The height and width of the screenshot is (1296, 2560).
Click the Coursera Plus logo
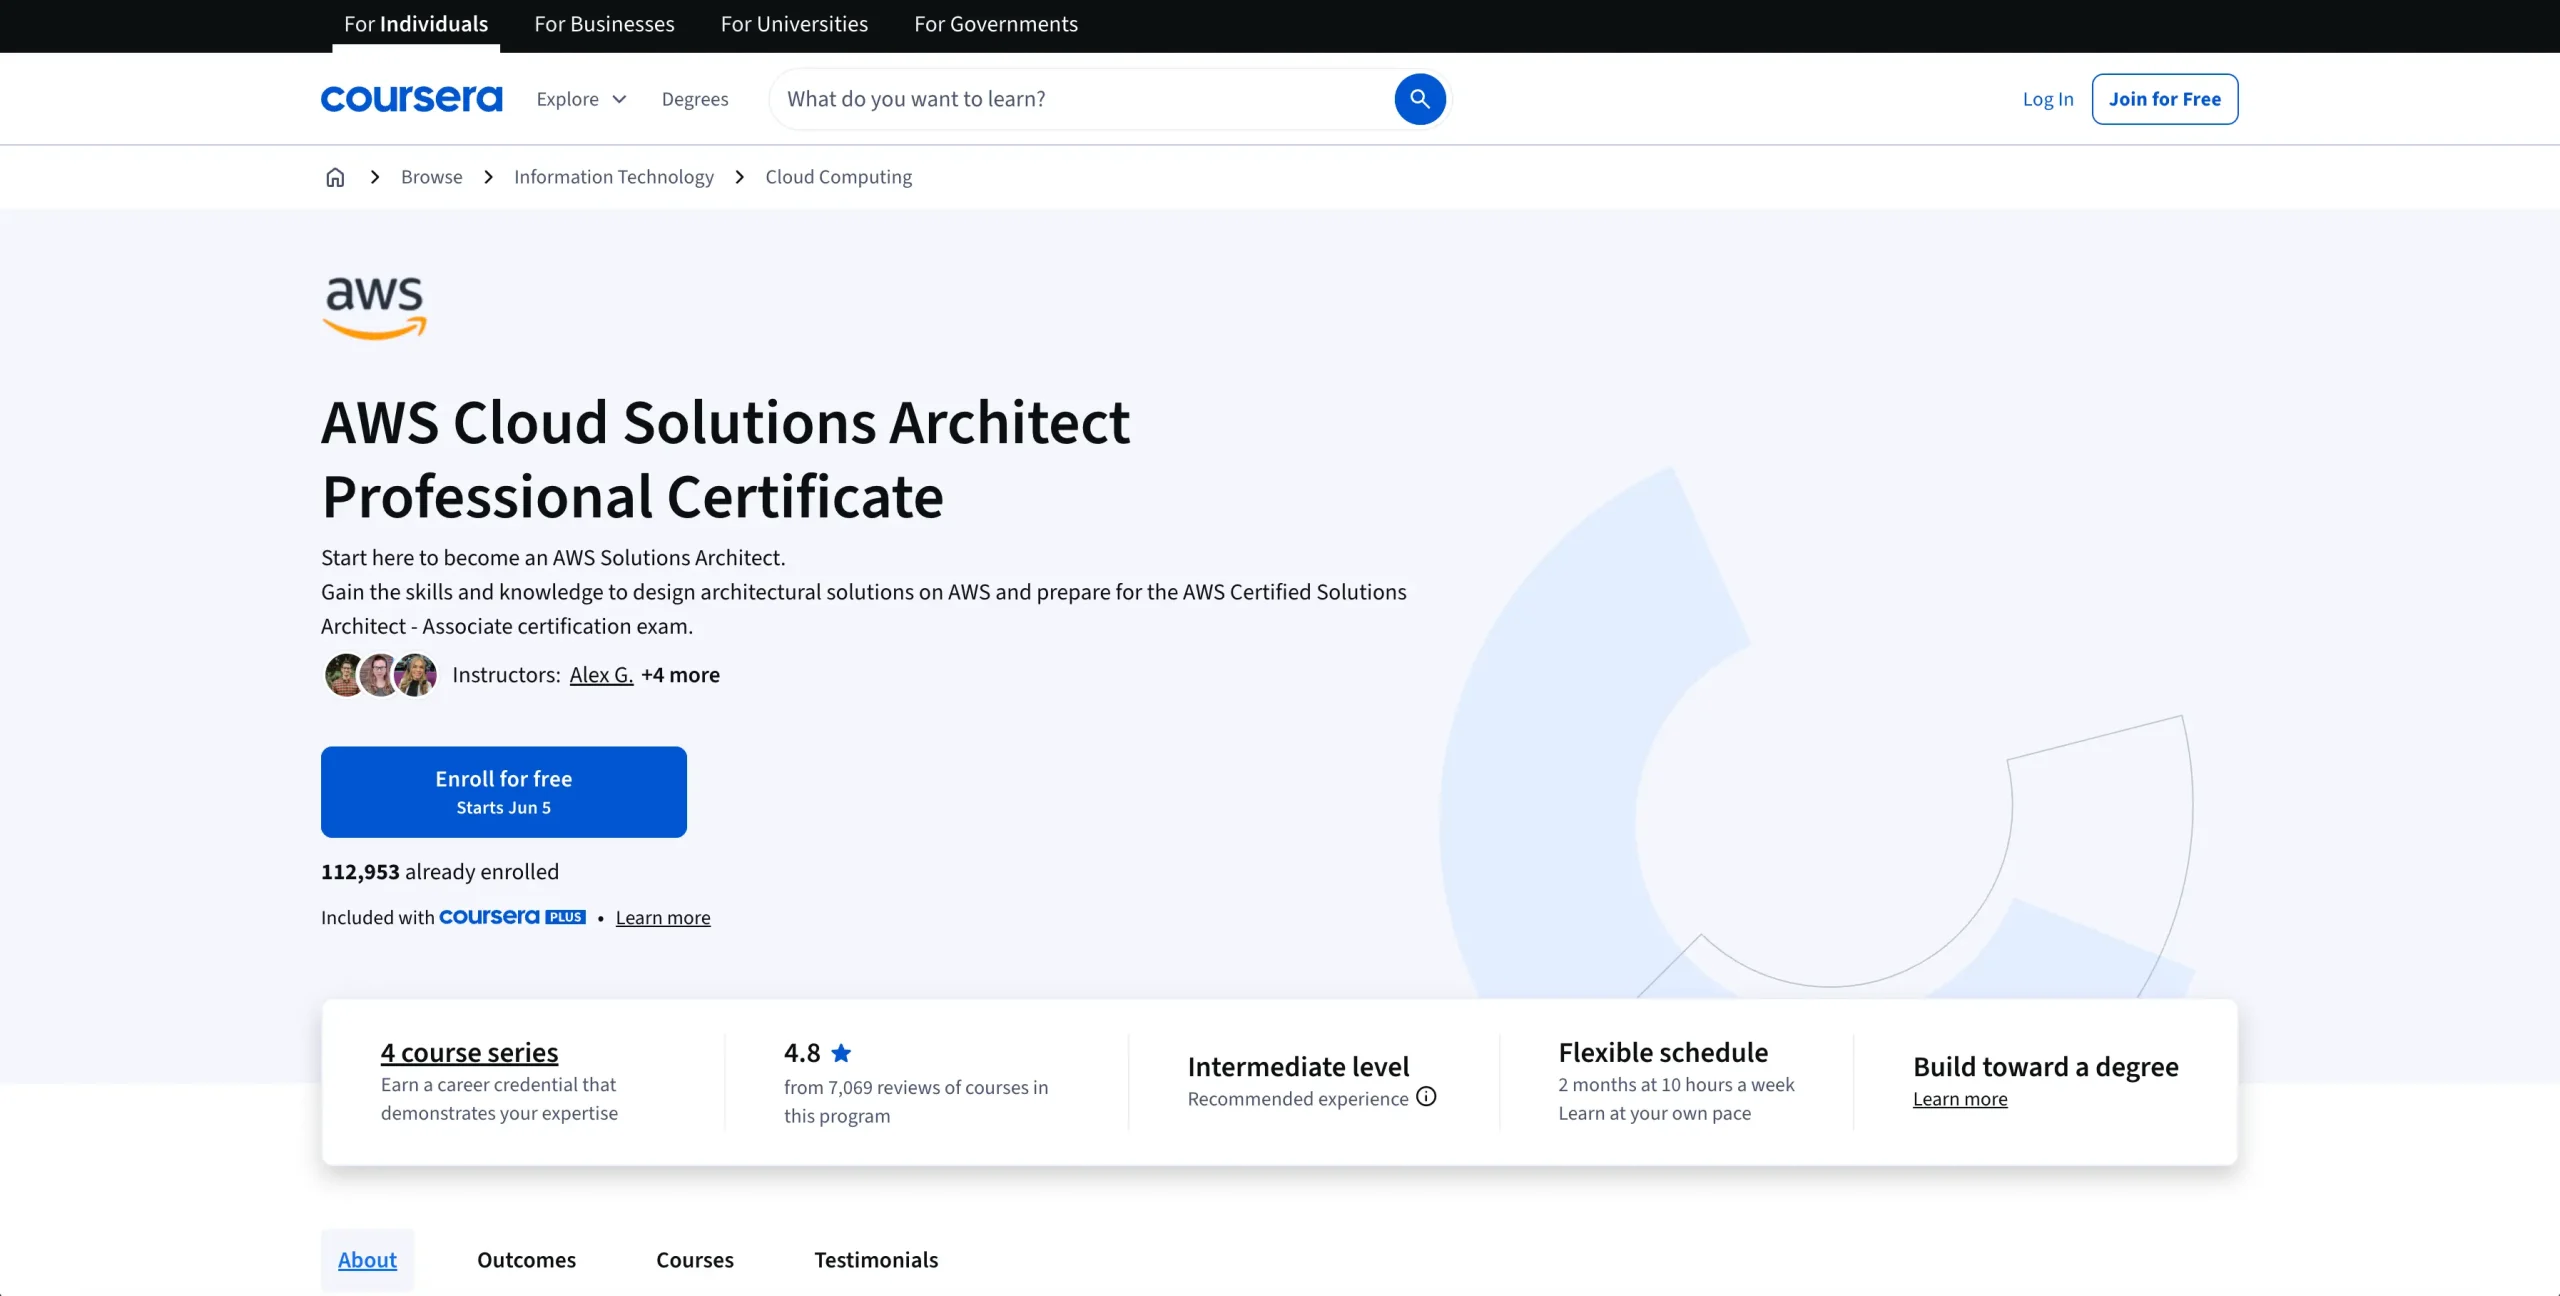click(x=512, y=917)
